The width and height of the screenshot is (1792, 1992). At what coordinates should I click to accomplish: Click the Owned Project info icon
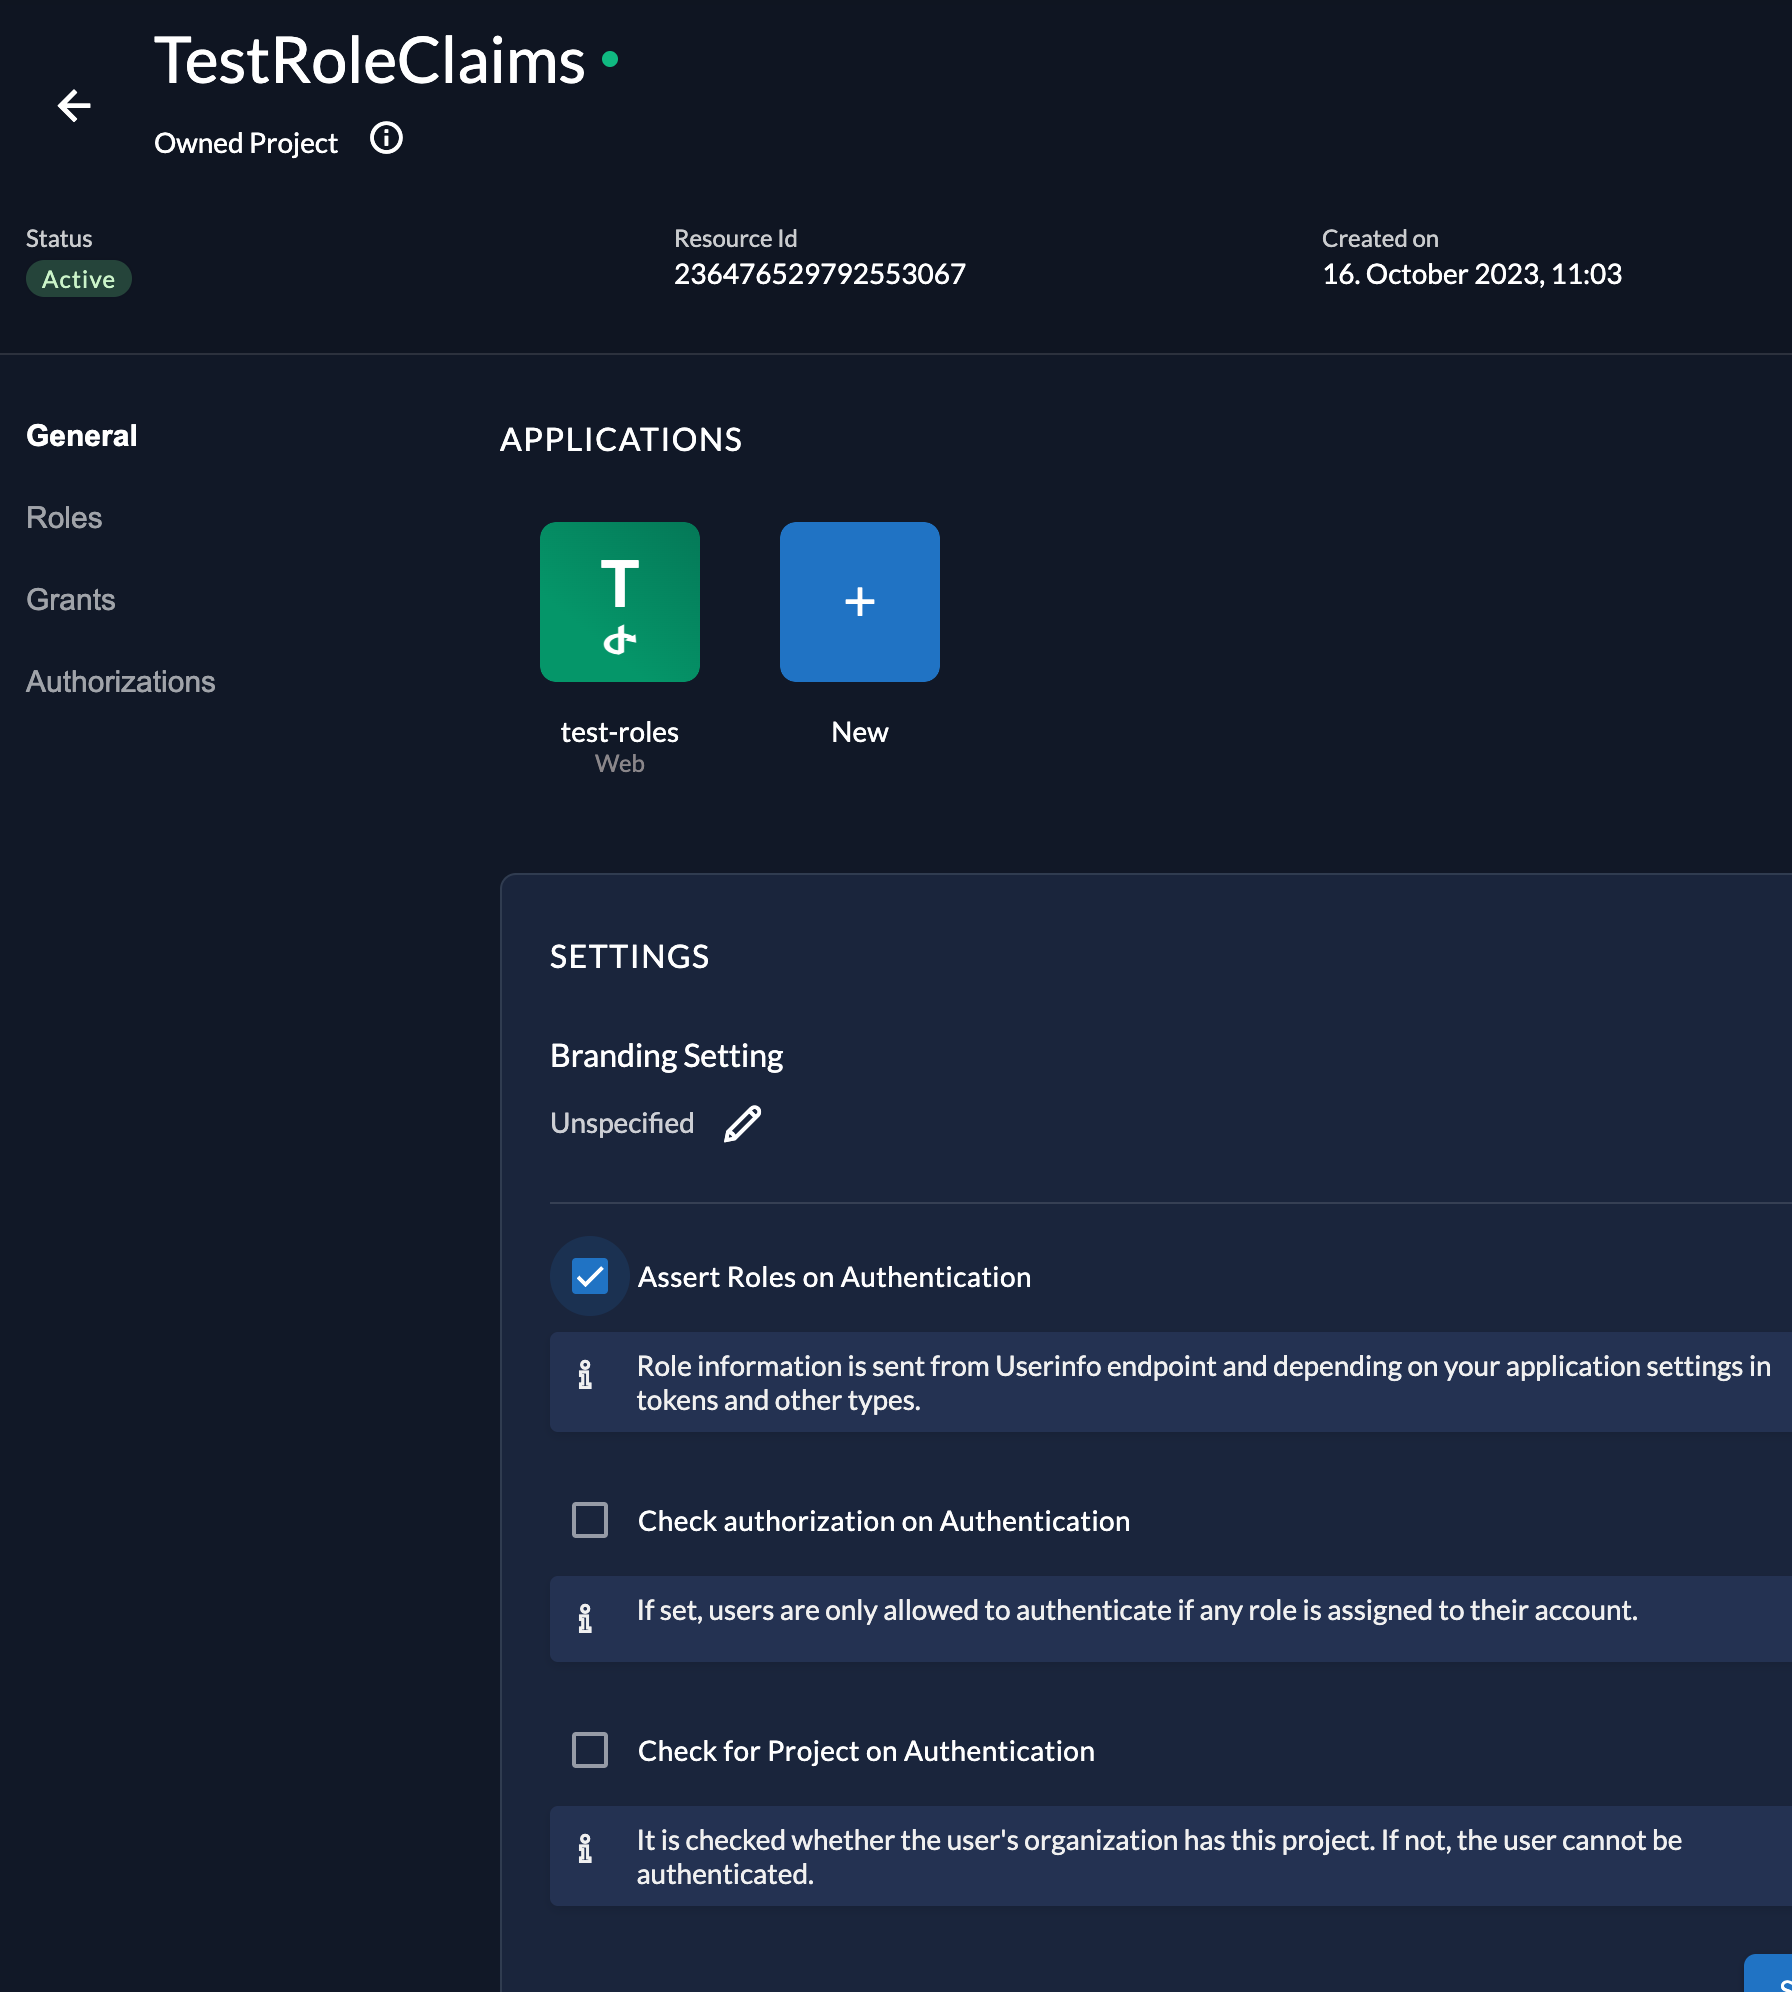[x=386, y=138]
